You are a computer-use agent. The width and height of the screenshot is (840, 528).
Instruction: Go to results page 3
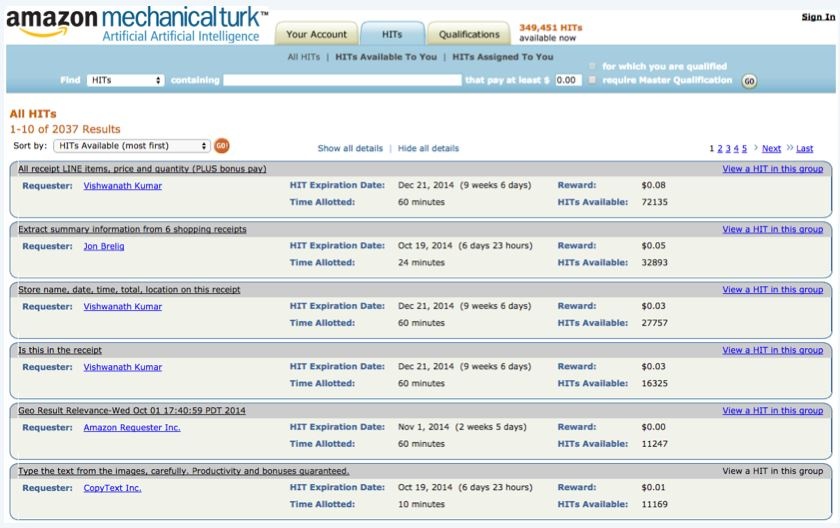coord(728,148)
